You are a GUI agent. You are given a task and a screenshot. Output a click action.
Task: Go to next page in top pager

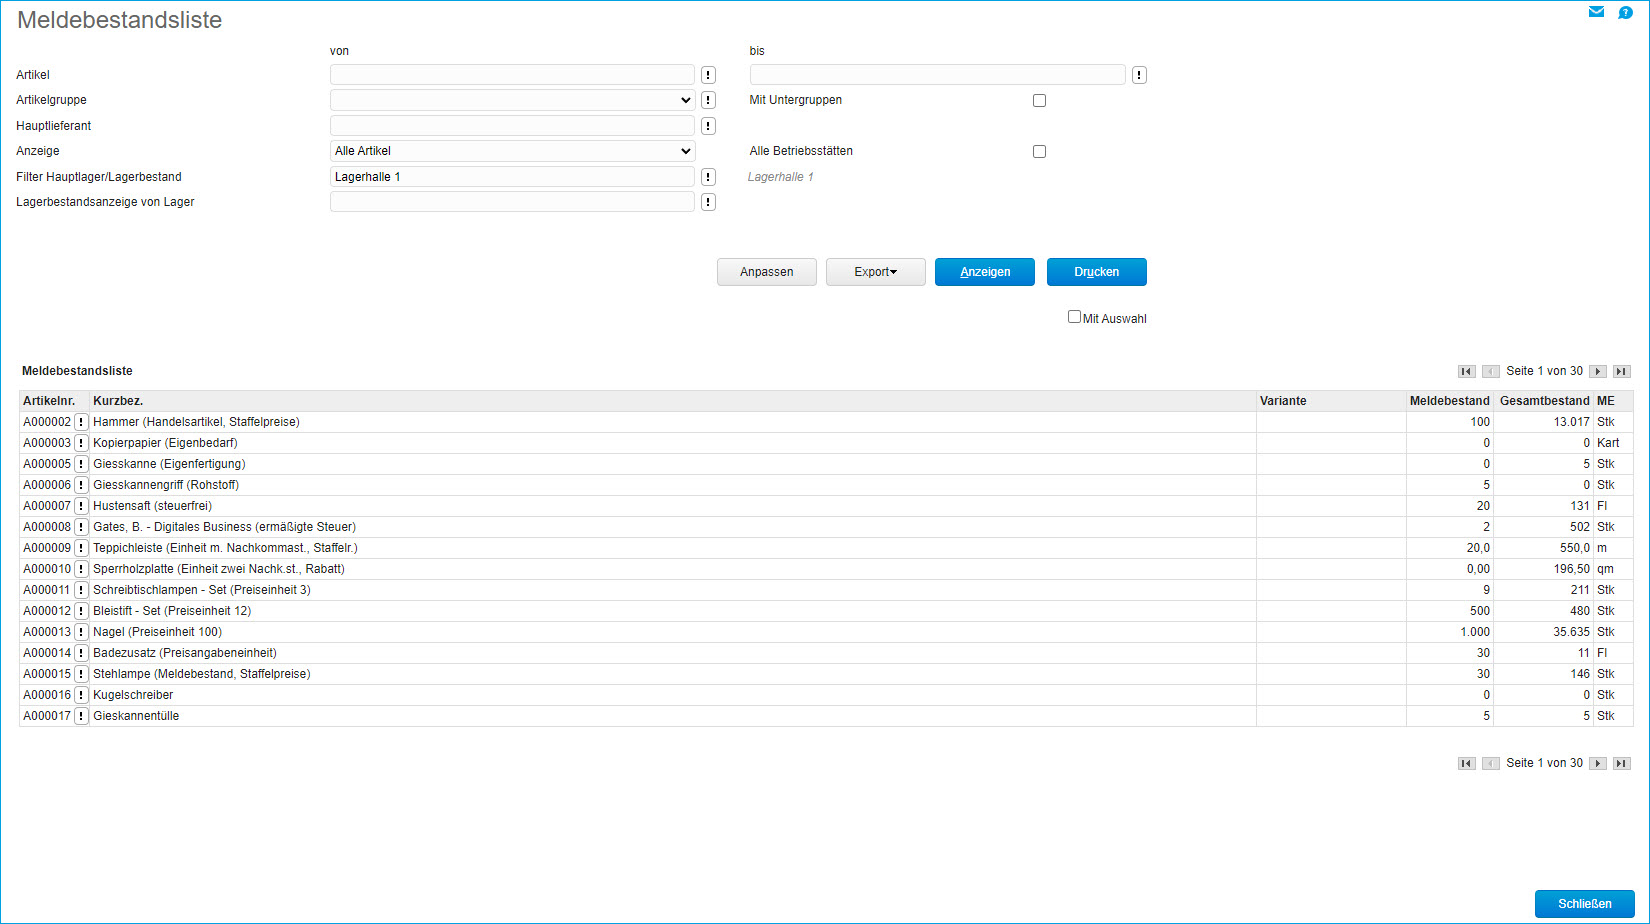[1598, 371]
